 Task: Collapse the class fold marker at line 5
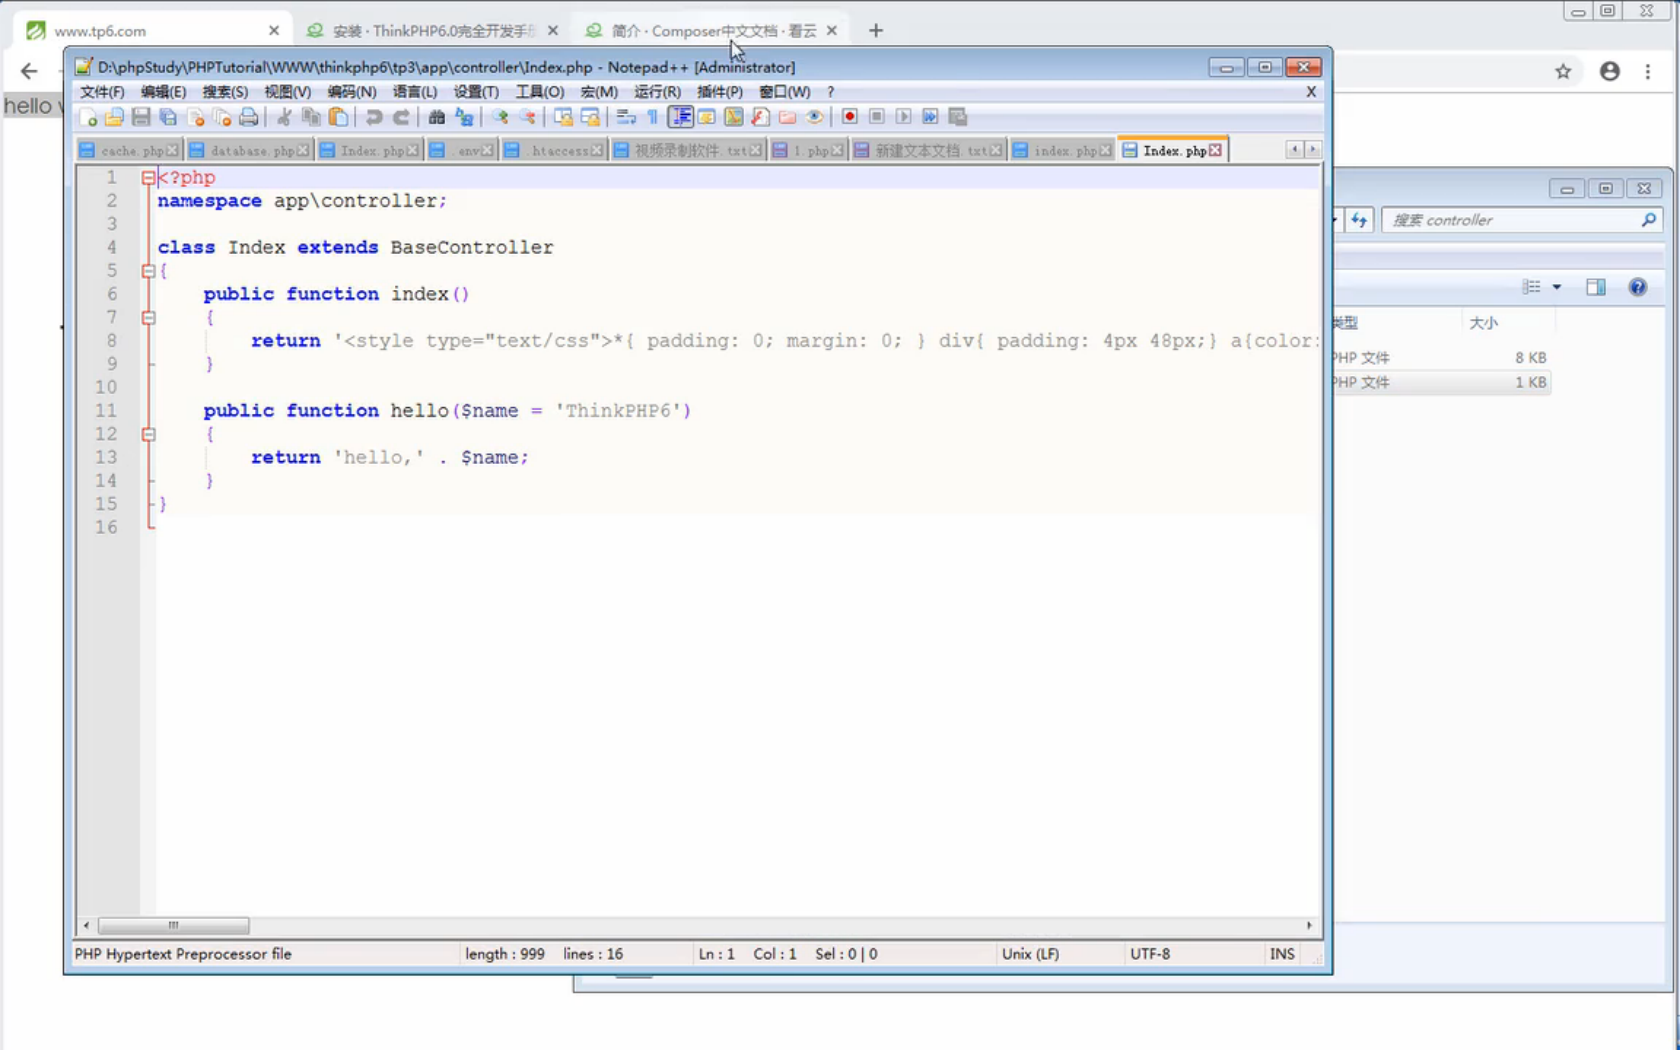pos(148,271)
